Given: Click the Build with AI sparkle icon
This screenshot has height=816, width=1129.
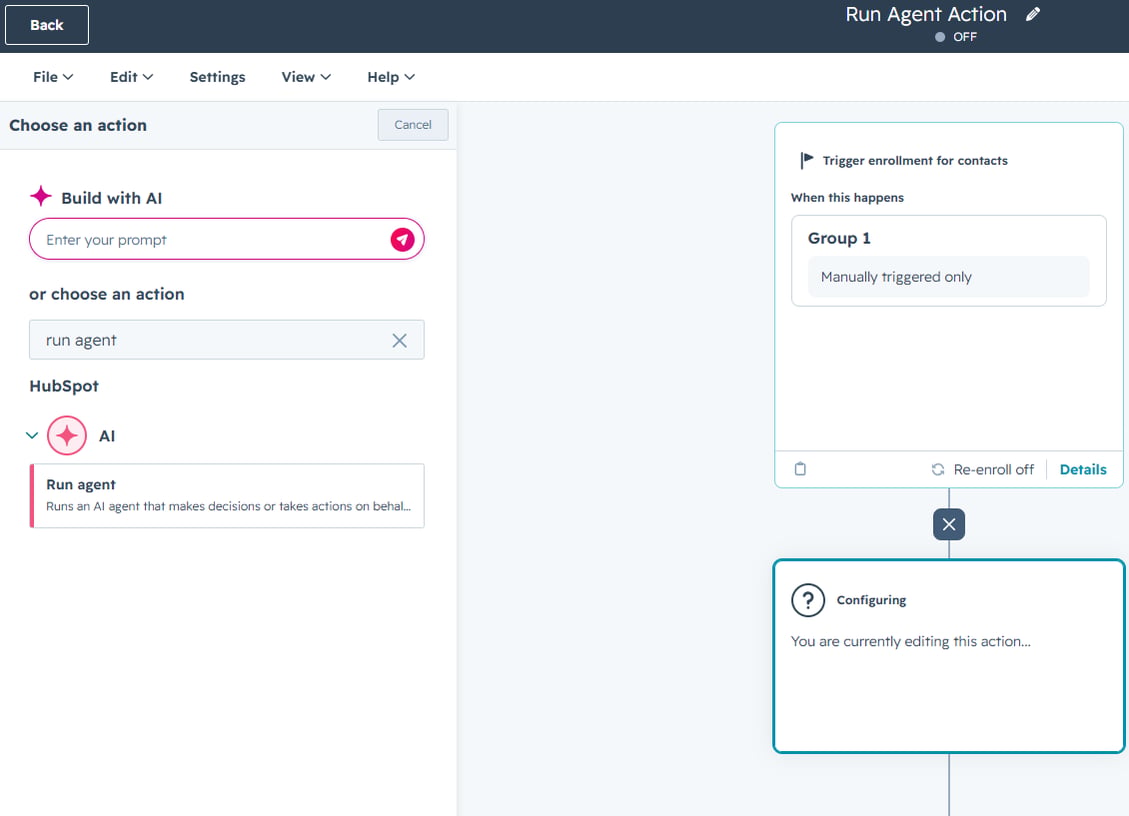Looking at the screenshot, I should point(41,196).
